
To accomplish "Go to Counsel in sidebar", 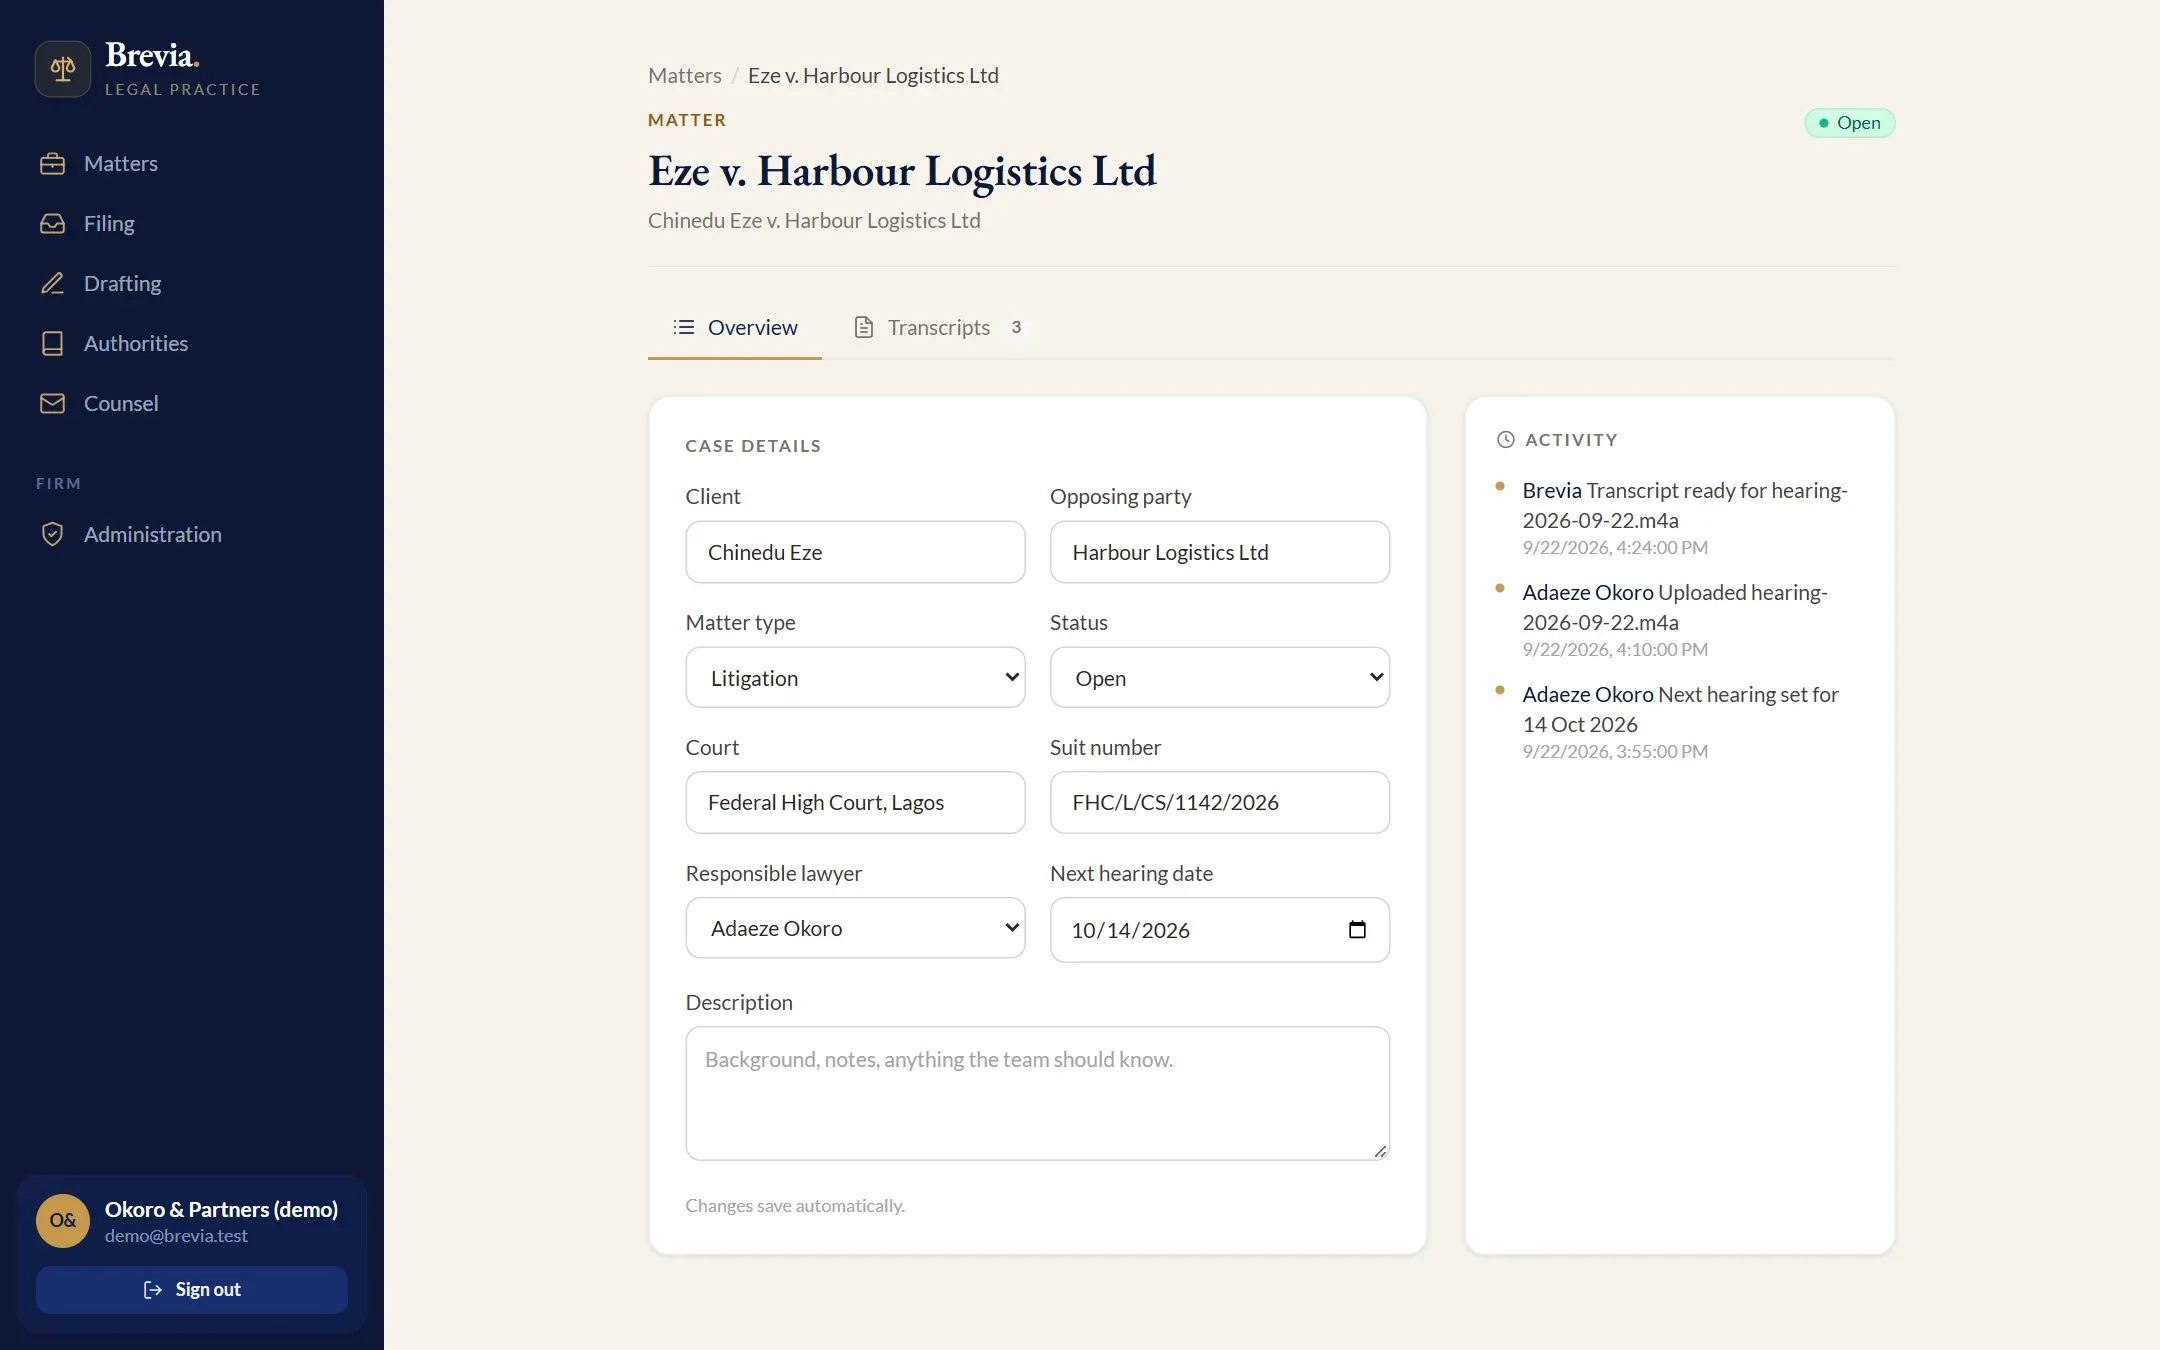I will (192, 404).
